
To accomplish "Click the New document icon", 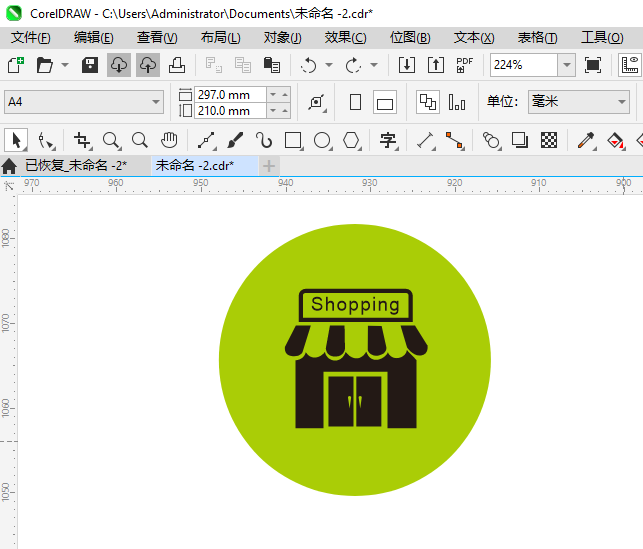I will pyautogui.click(x=16, y=65).
